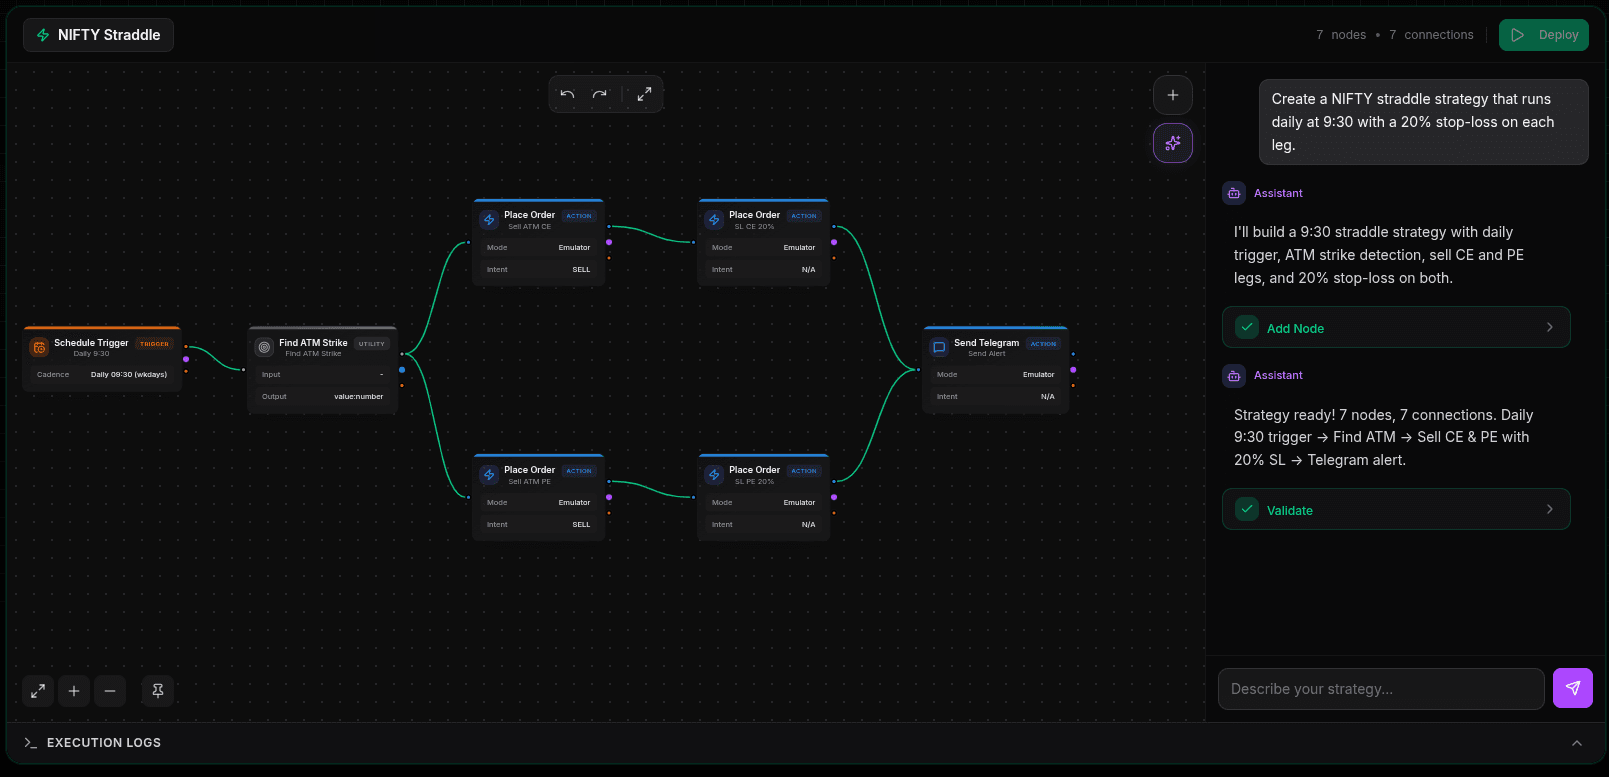Click the 'value:number' output value
Screen dimensions: 1609x777
[x=358, y=397]
